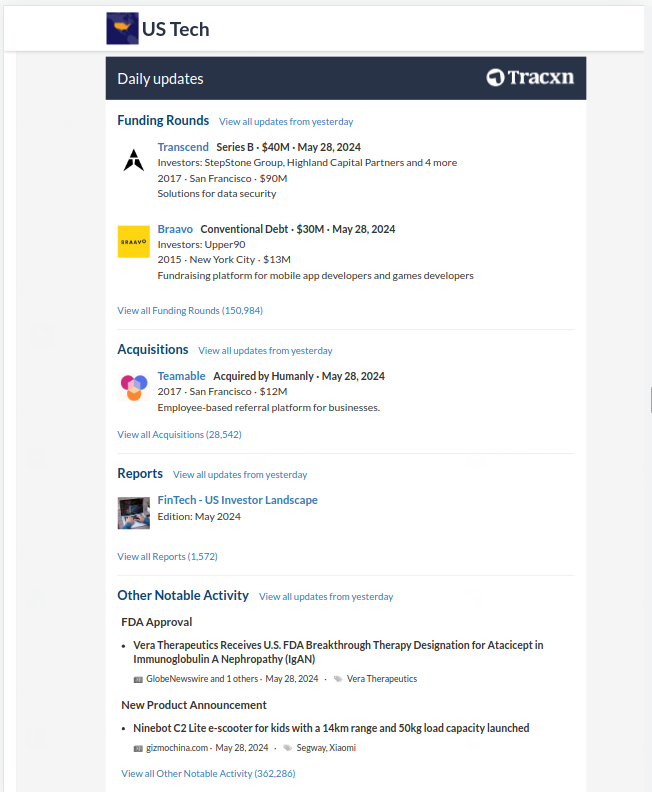View all Reports updates from yesterday
Viewport: 652px width, 792px height.
click(x=240, y=475)
